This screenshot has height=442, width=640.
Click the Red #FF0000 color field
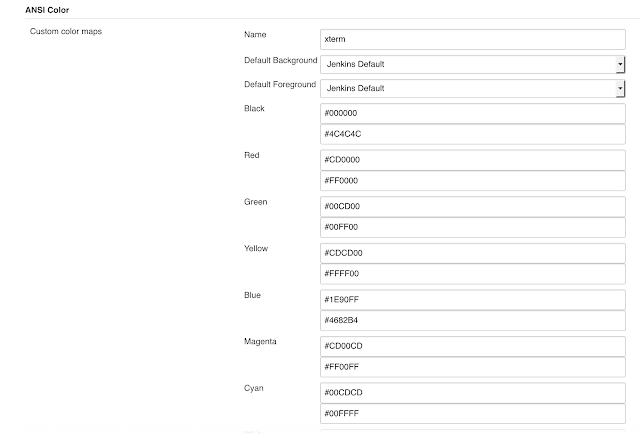click(473, 181)
